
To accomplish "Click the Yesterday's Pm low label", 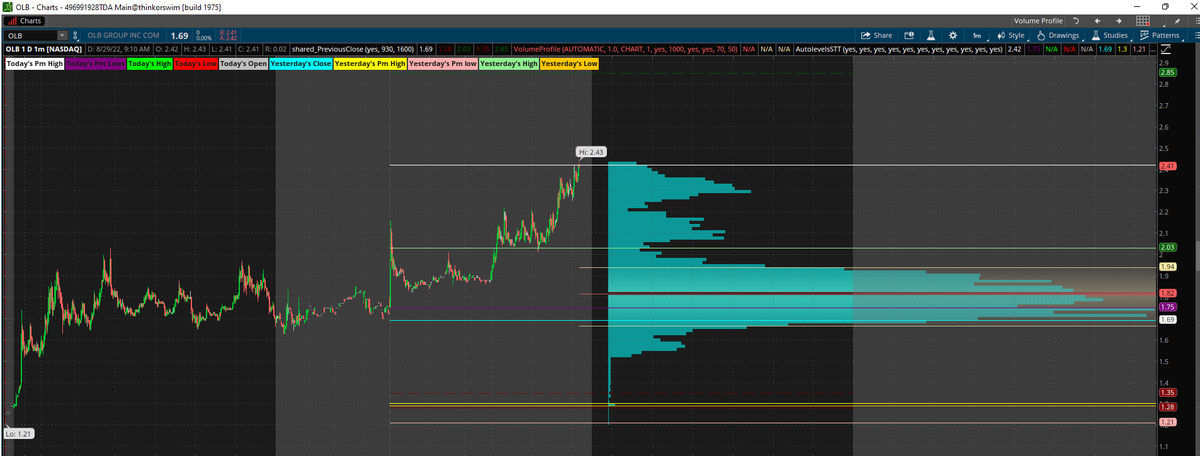I will (443, 63).
